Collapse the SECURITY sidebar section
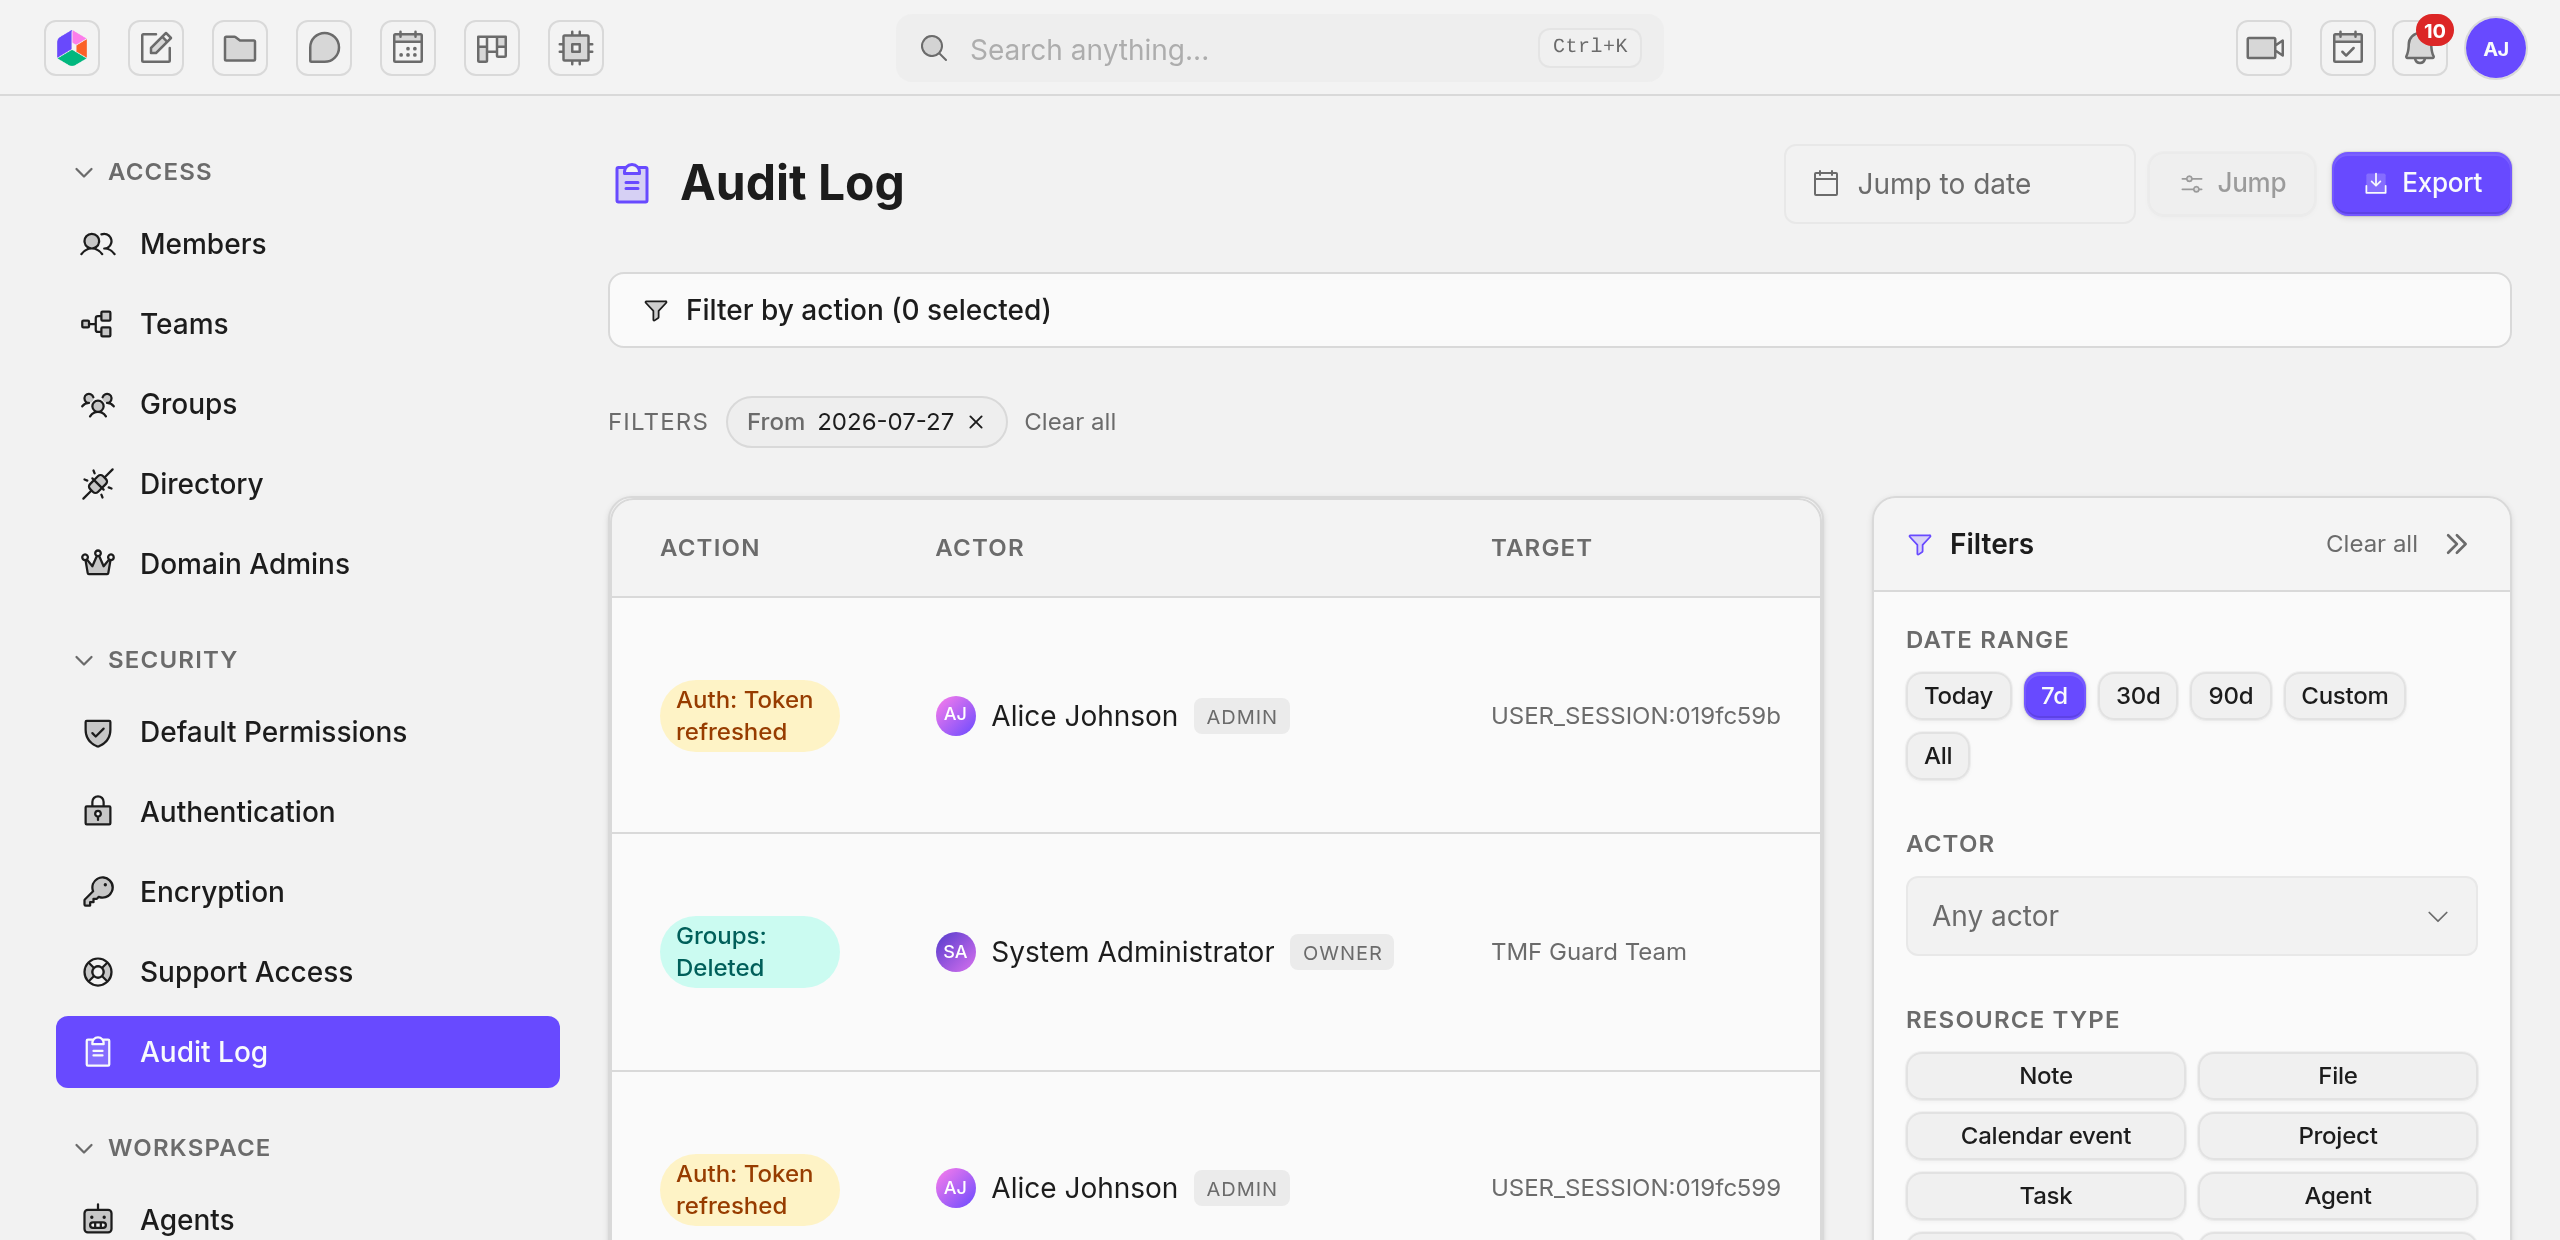Screen dimensions: 2560x1240 [x=155, y=660]
